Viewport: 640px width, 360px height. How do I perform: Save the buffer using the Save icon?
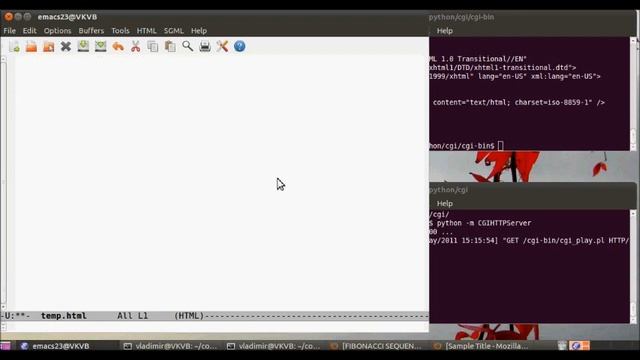pos(83,47)
